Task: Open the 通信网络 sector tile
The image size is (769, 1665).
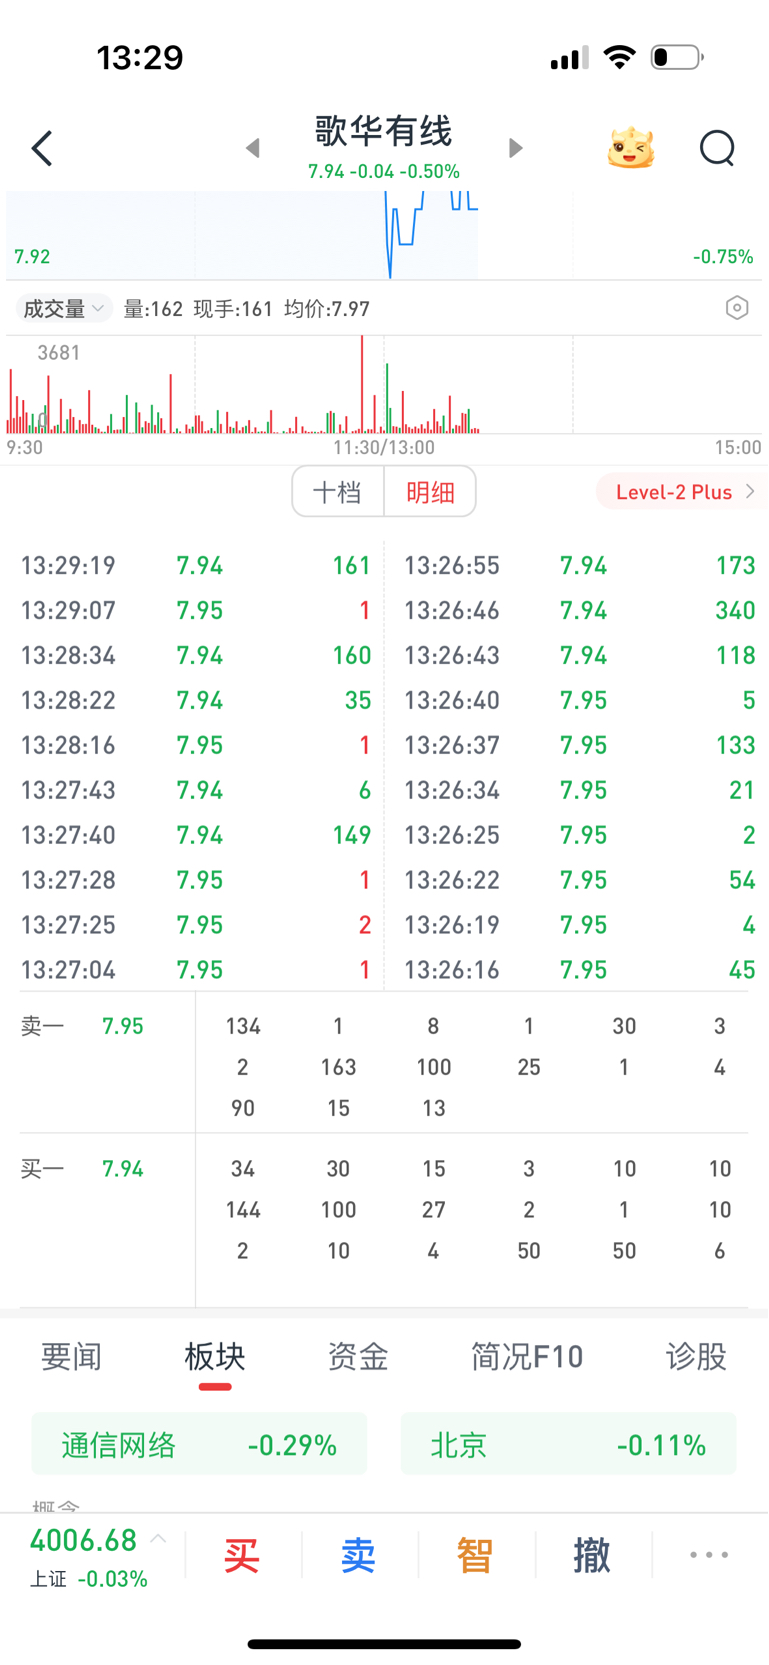Action: 199,1445
